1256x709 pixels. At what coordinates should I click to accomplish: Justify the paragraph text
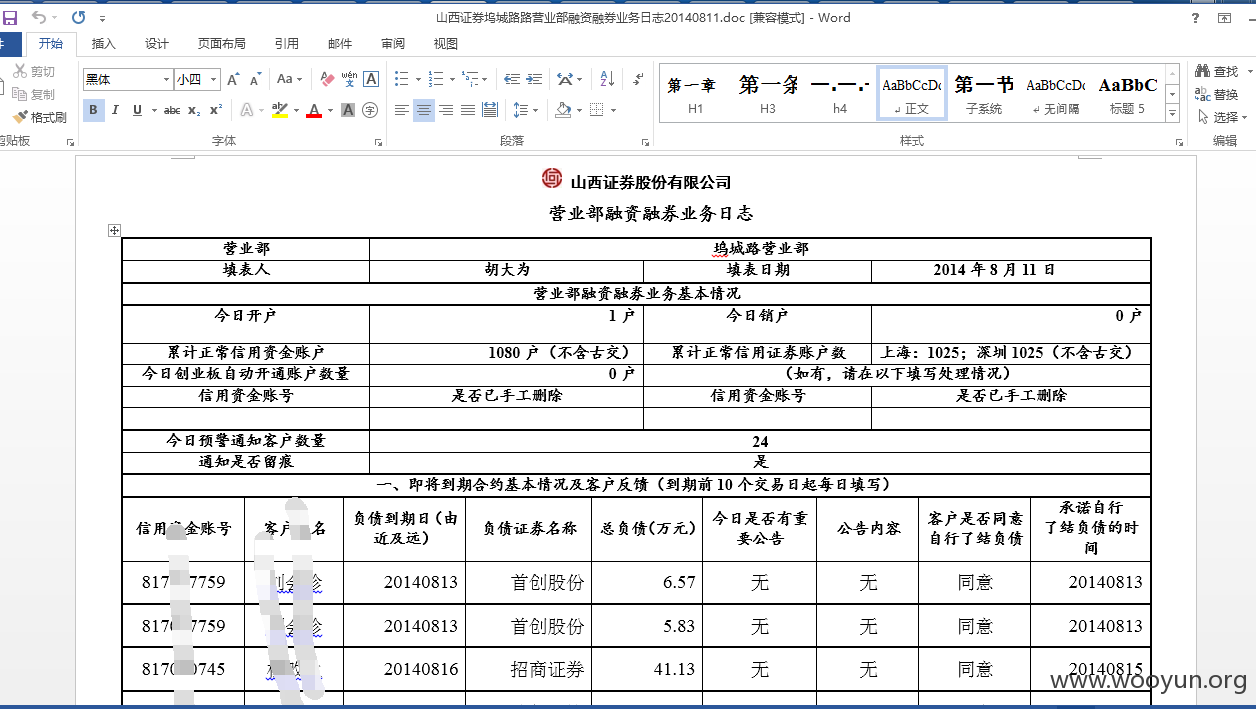(x=468, y=110)
